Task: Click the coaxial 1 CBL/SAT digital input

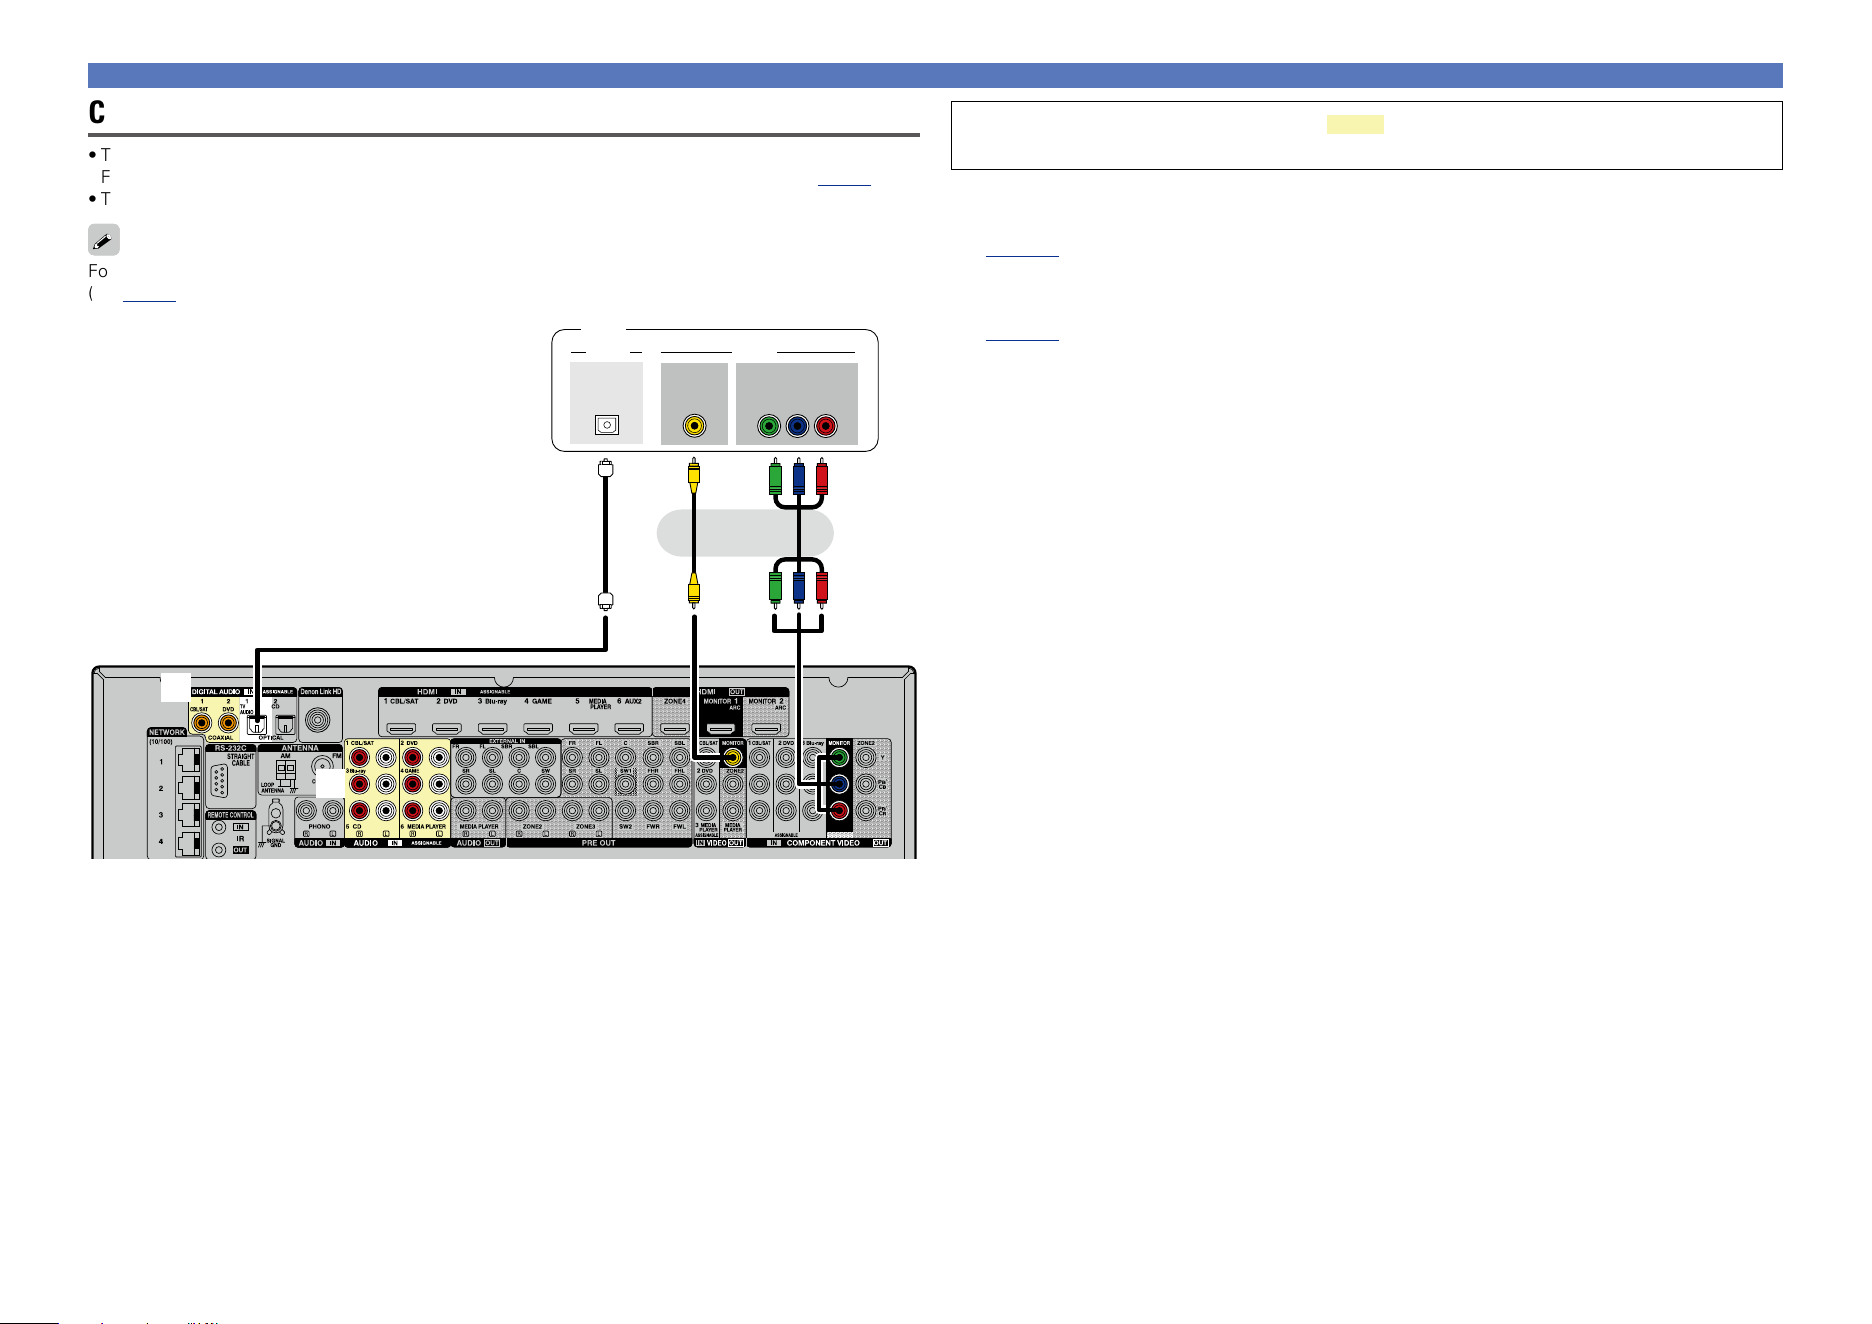Action: (203, 722)
